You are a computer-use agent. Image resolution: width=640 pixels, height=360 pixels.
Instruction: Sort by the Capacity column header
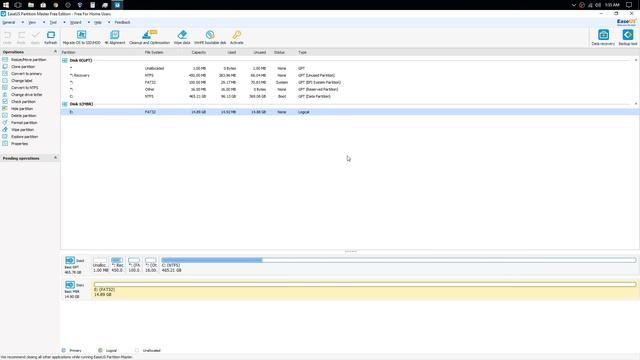point(199,52)
